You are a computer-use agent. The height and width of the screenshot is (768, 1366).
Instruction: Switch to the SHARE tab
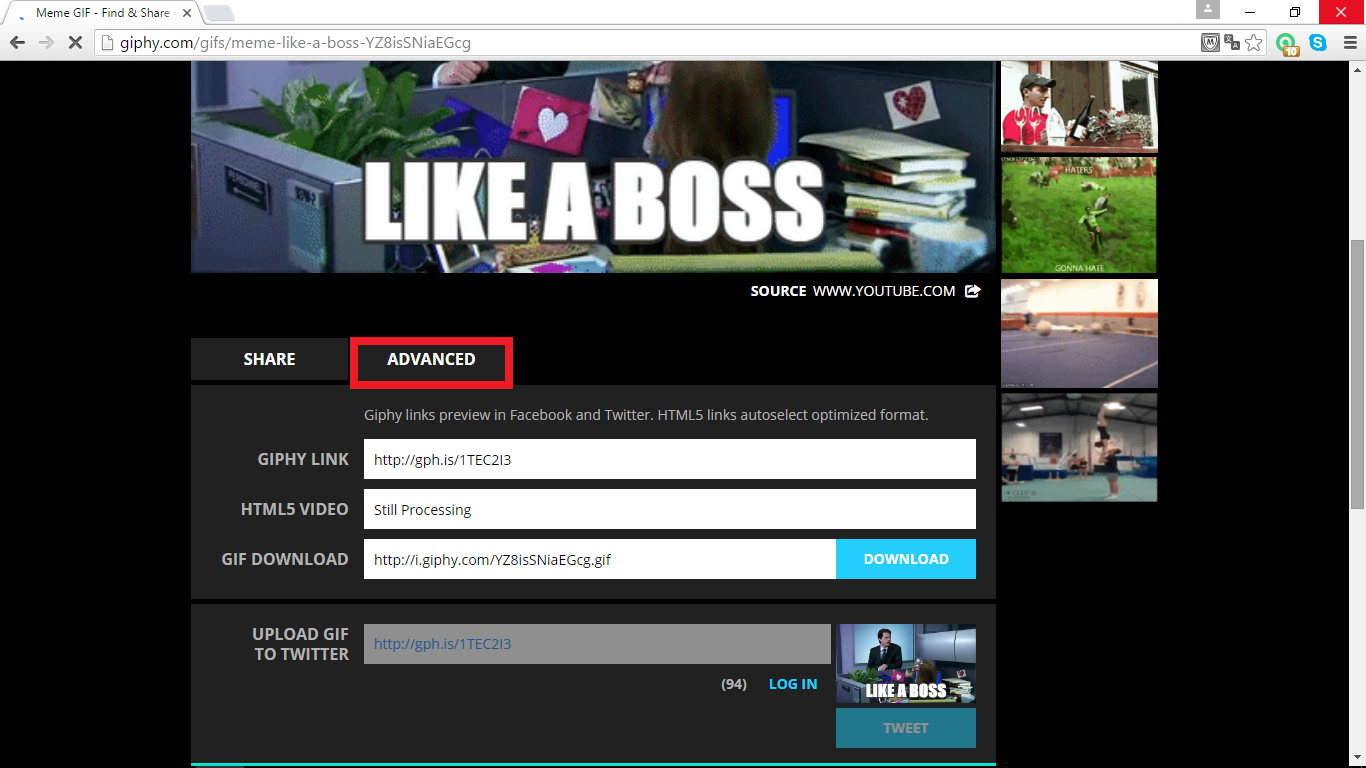tap(269, 359)
